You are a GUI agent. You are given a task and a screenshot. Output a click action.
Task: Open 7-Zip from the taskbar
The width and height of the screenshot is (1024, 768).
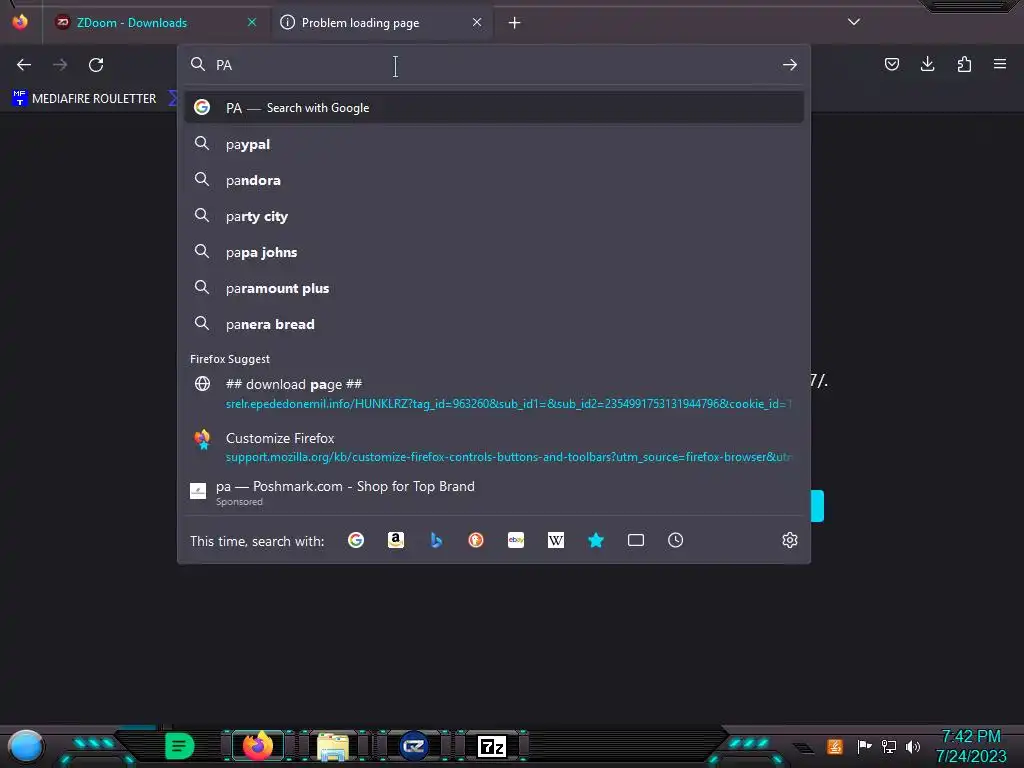[492, 746]
